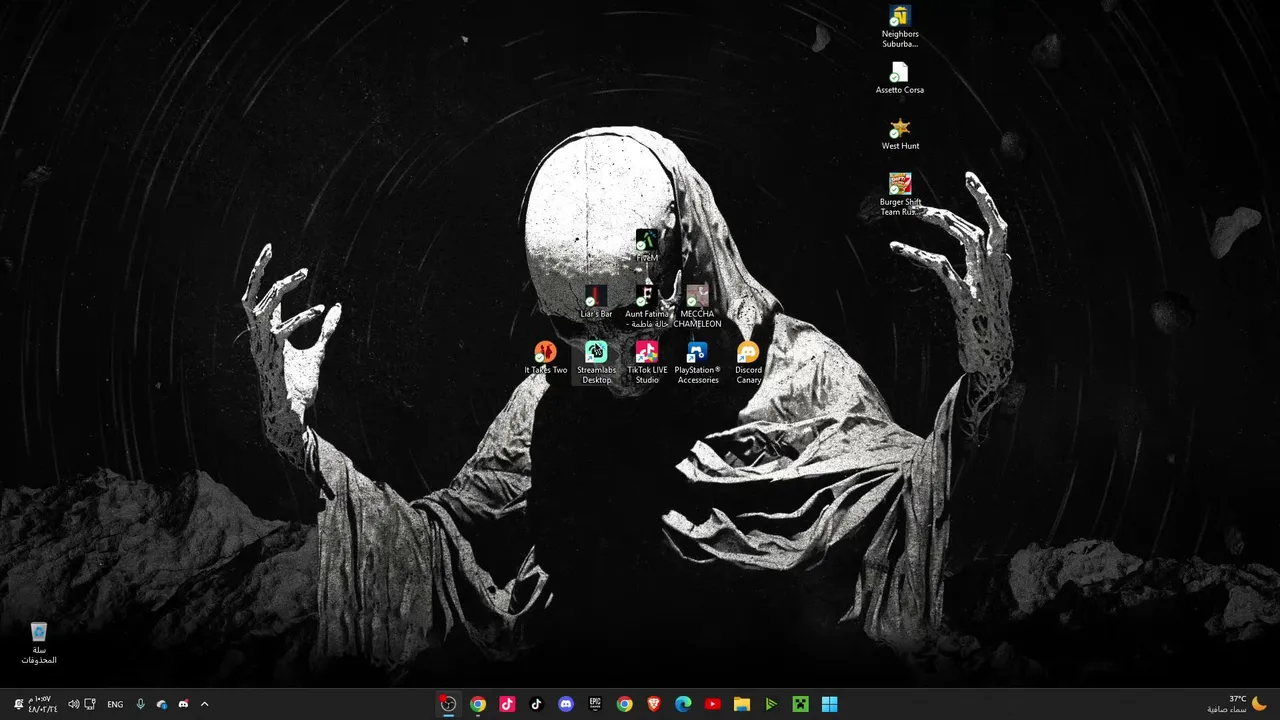The height and width of the screenshot is (720, 1280).
Task: Open the Windows Start menu
Action: point(830,704)
